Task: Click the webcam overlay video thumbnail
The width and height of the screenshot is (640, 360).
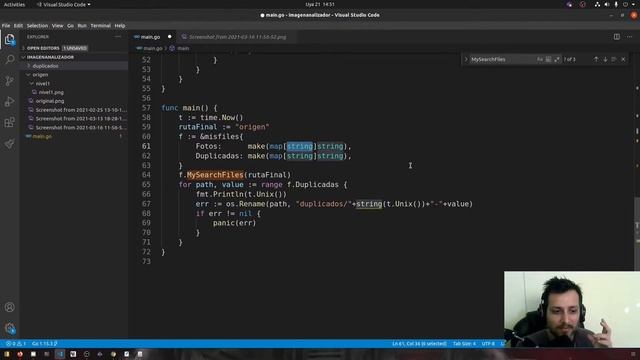Action: pos(572,309)
